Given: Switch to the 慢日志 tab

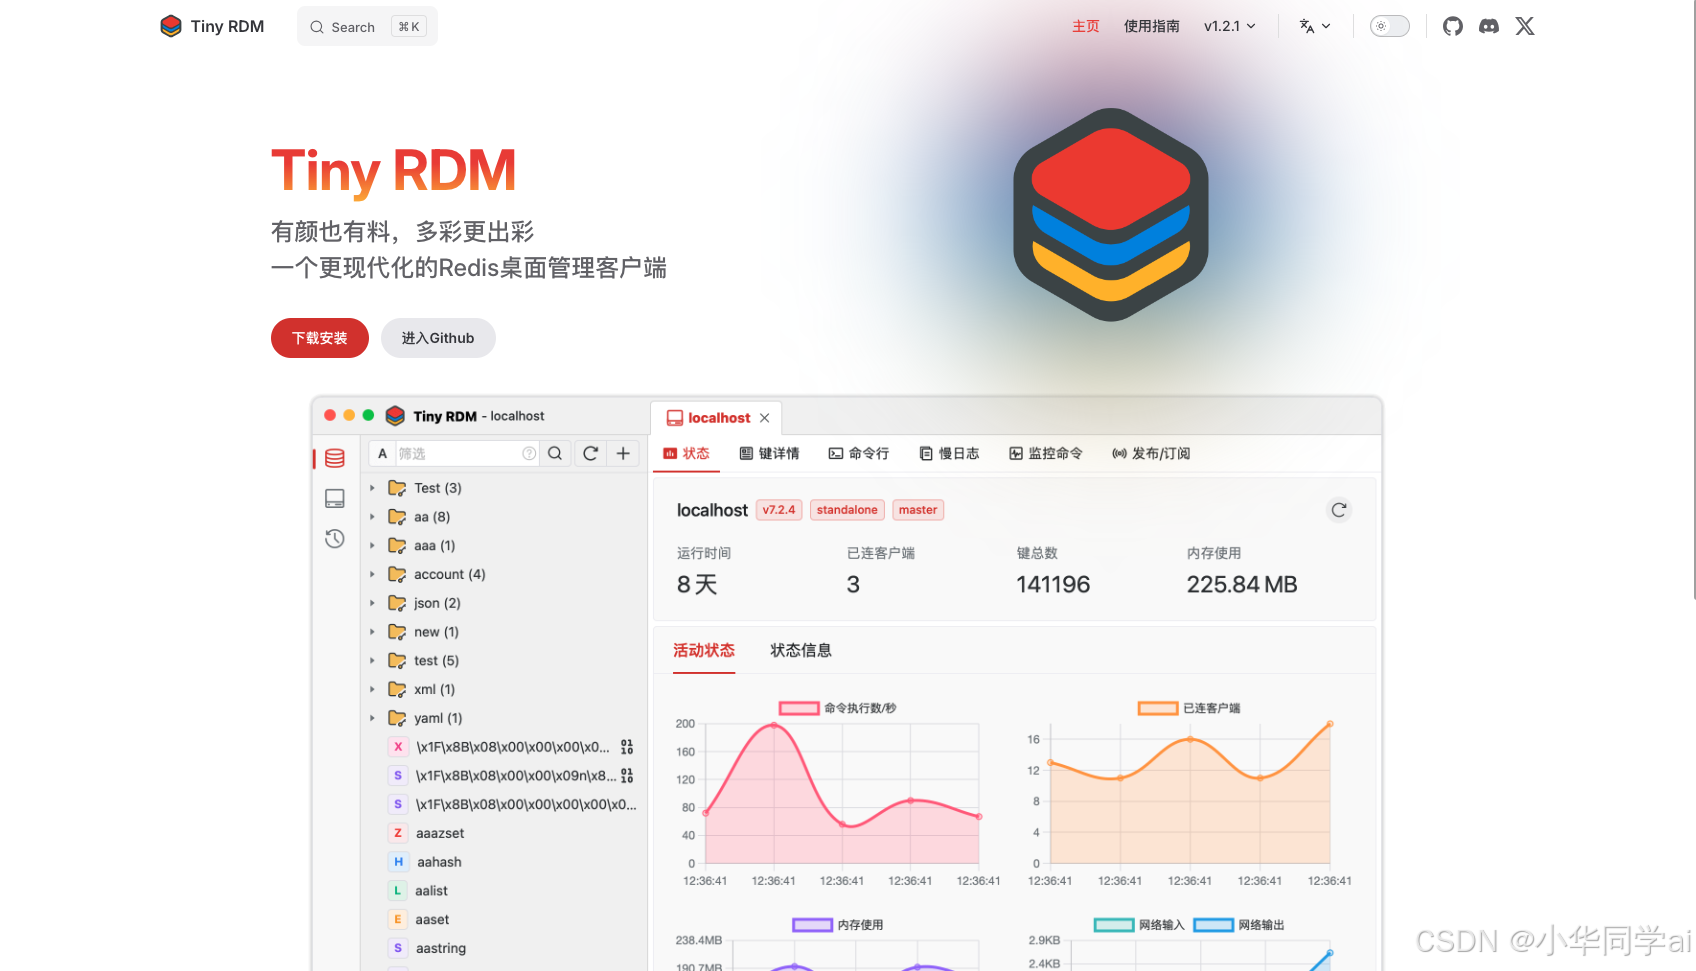Looking at the screenshot, I should 949,453.
